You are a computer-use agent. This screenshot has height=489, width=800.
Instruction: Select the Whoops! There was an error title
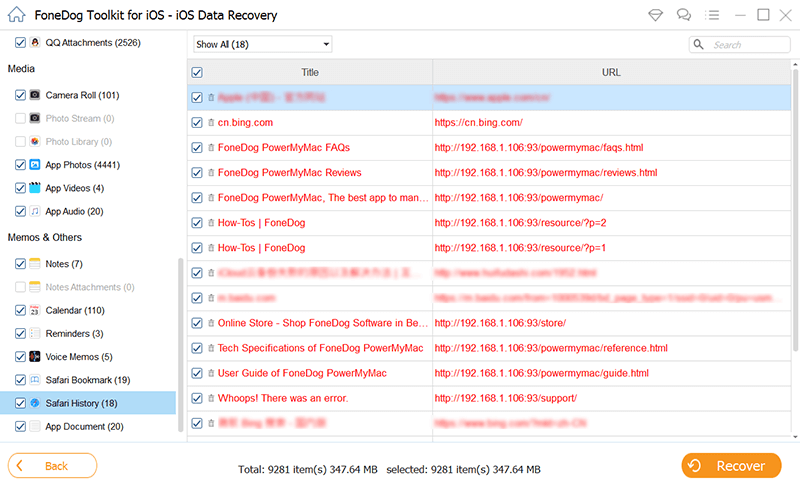click(x=283, y=398)
